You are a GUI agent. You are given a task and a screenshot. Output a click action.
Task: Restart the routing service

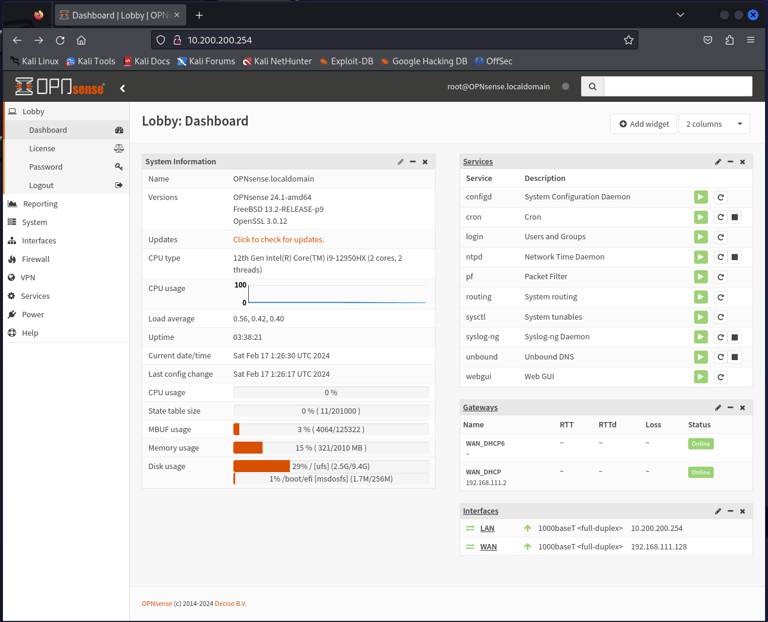[x=720, y=297]
